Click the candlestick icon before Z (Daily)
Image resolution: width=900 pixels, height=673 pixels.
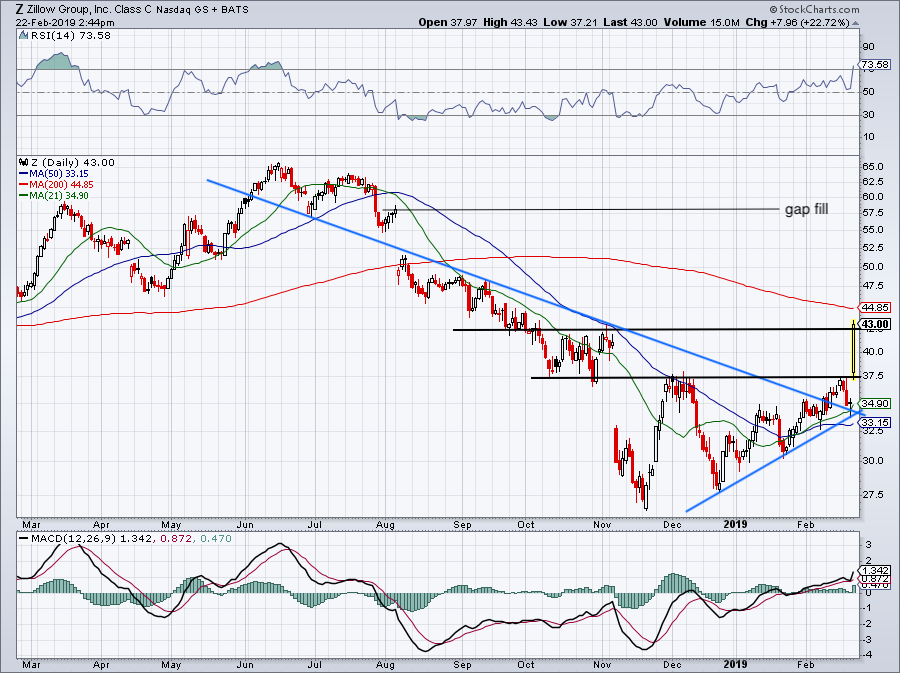[24, 162]
